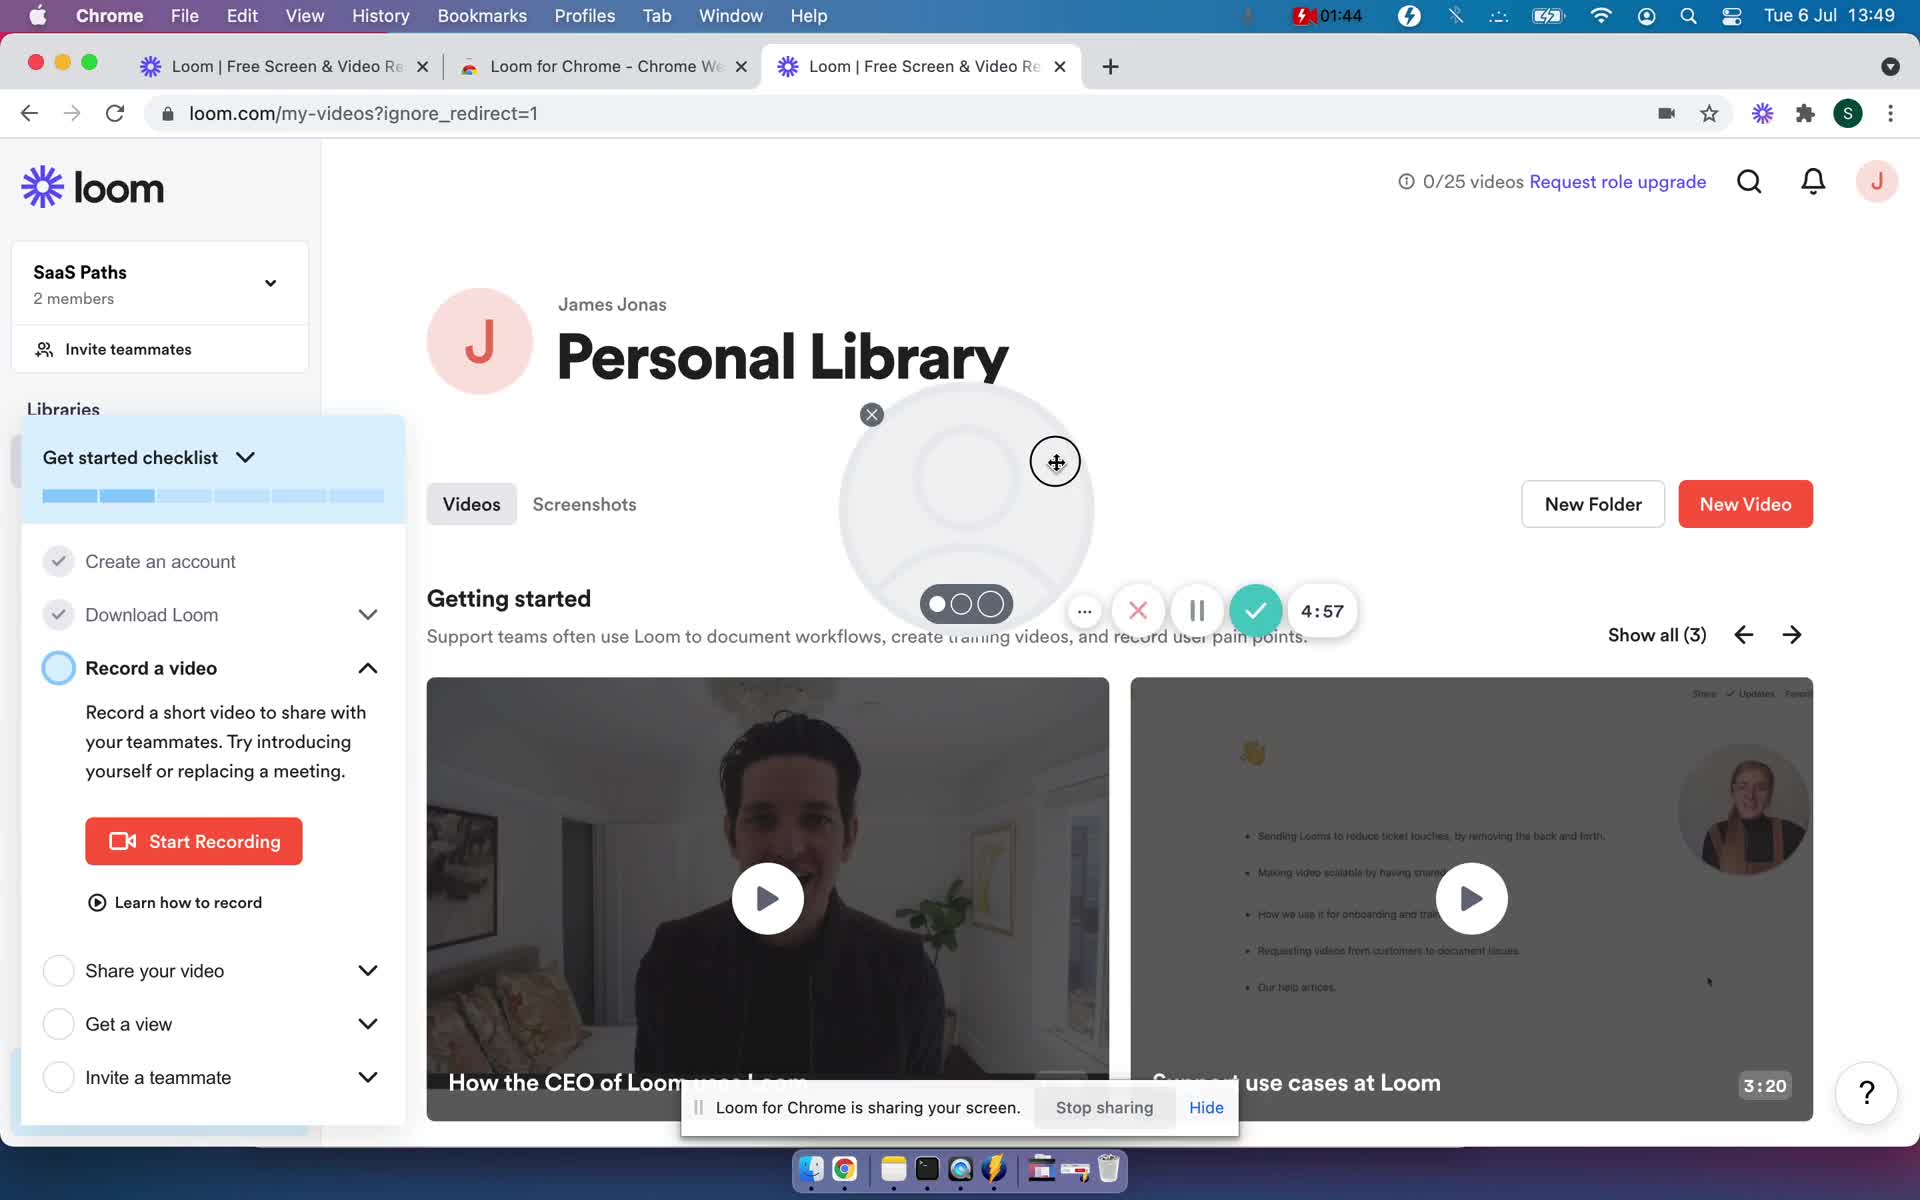Click the camera icon in browser toolbar
This screenshot has height=1200, width=1920.
[1664, 113]
